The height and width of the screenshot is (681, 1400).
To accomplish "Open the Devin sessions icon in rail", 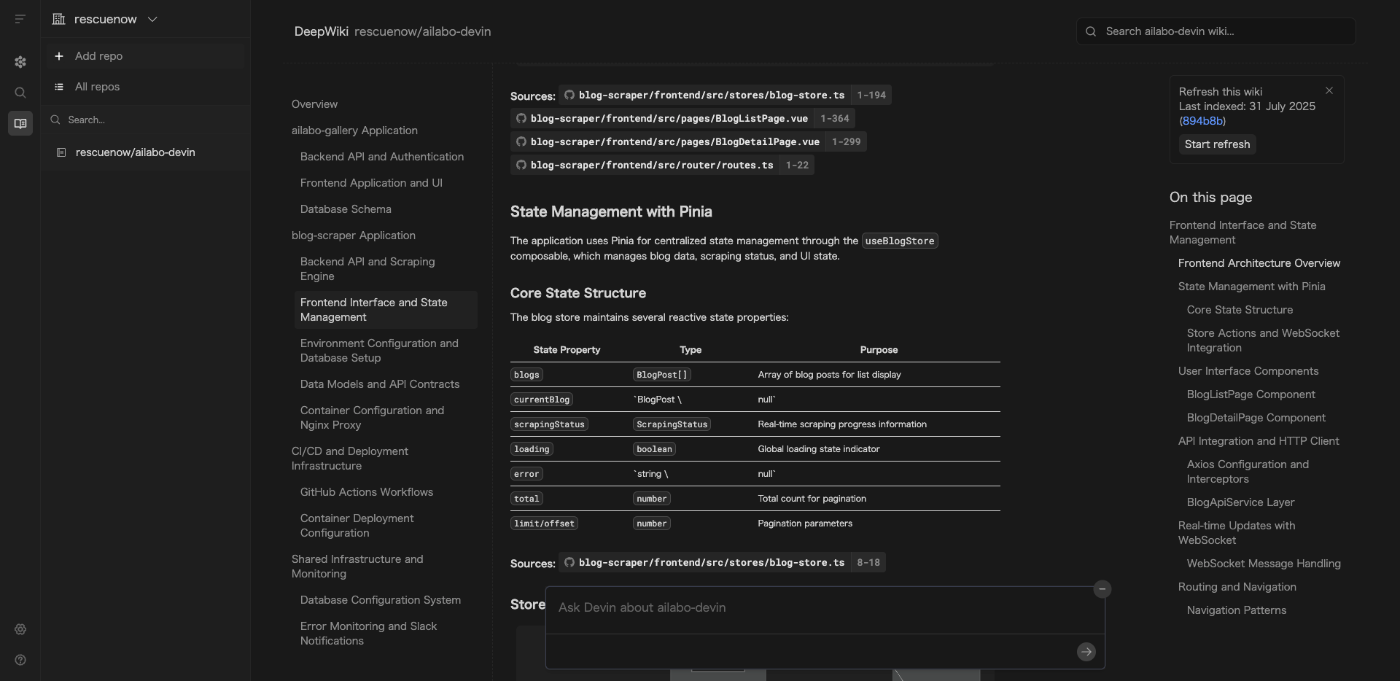I will click(20, 62).
